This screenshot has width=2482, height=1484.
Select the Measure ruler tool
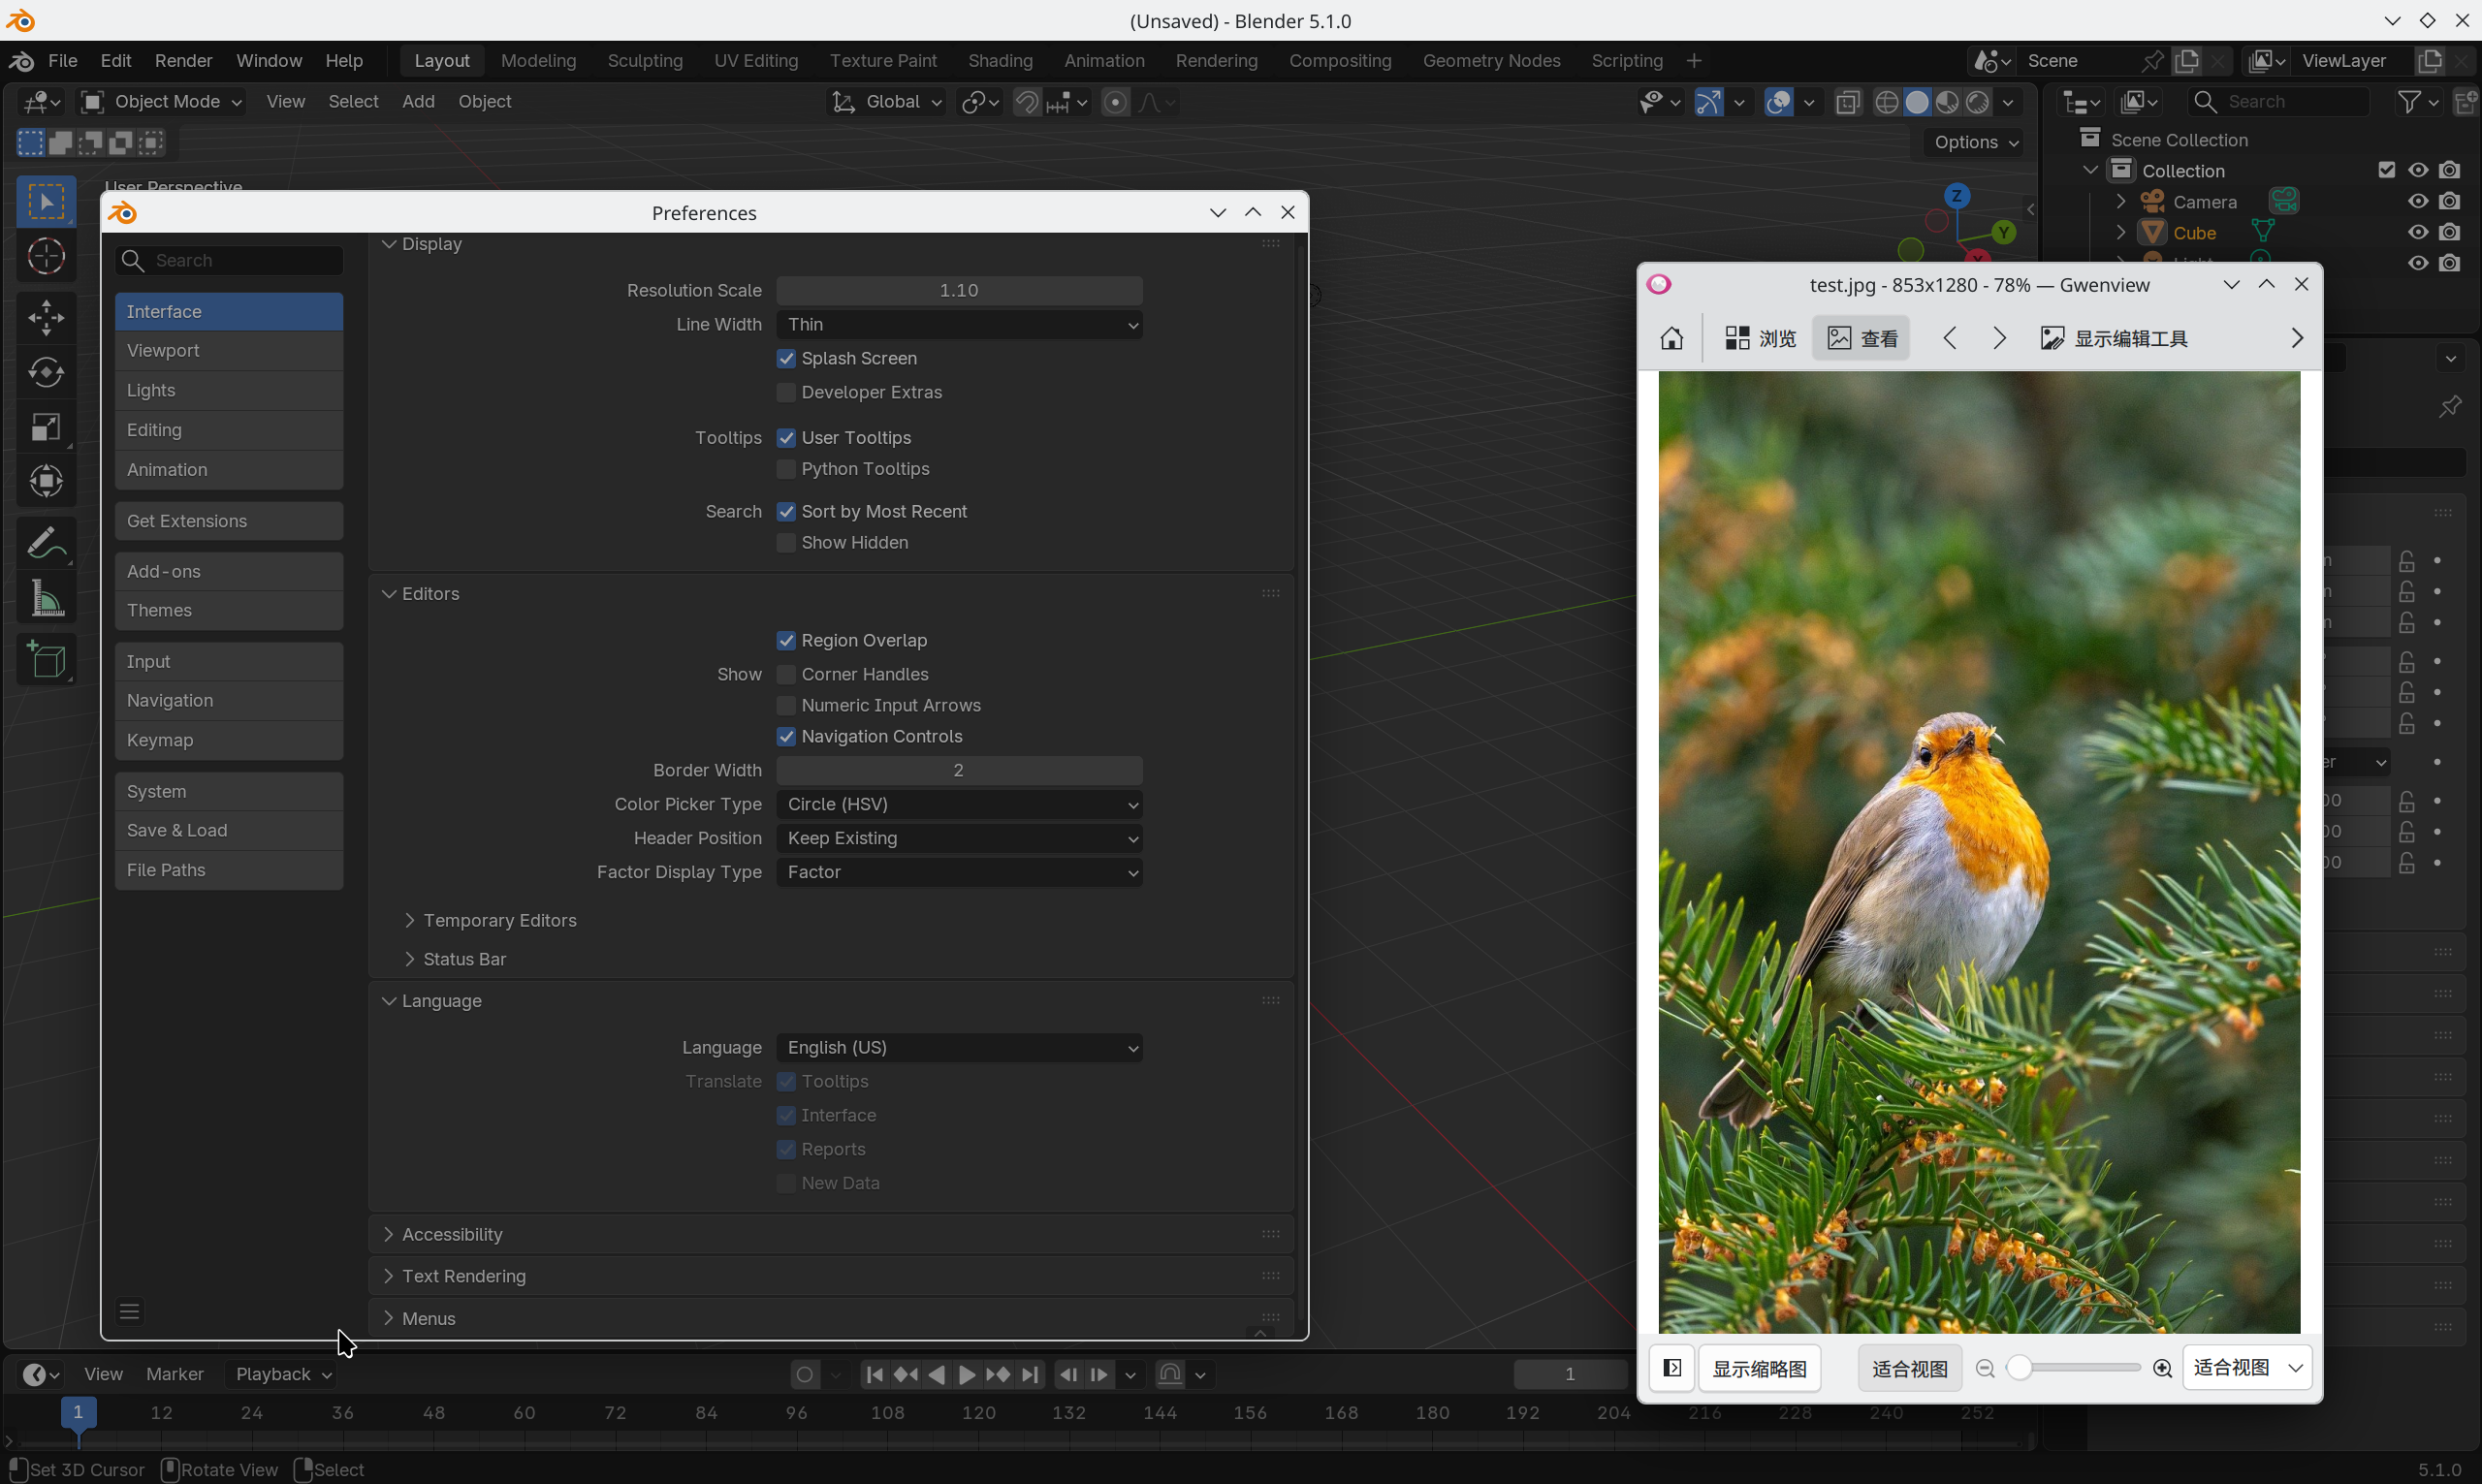click(x=46, y=599)
